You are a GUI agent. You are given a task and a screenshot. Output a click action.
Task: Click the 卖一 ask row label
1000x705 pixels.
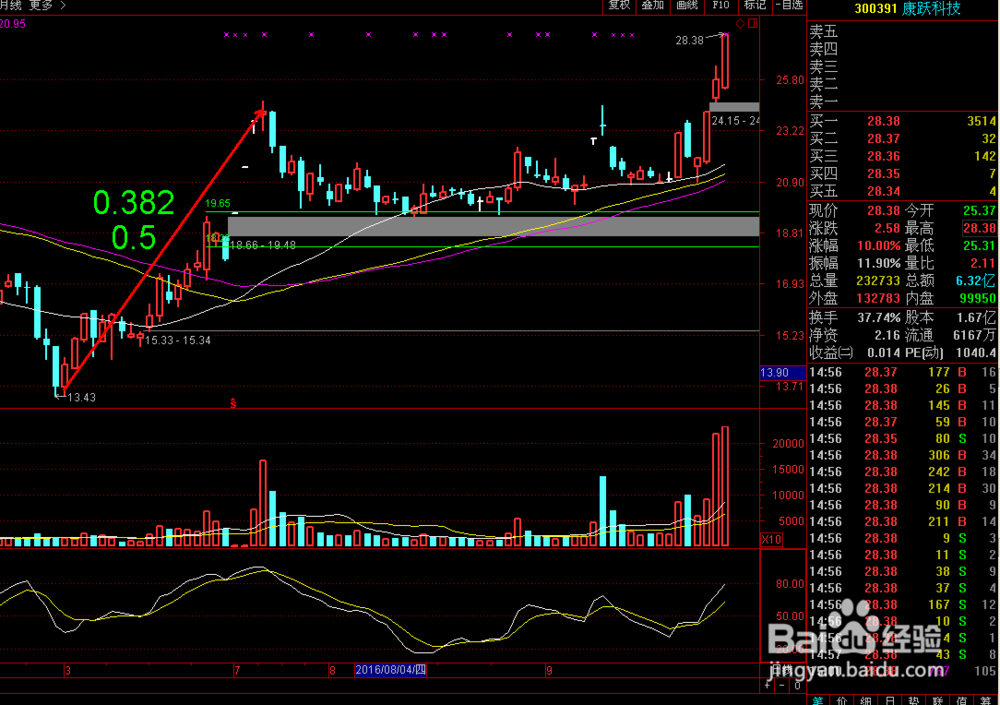click(x=823, y=101)
